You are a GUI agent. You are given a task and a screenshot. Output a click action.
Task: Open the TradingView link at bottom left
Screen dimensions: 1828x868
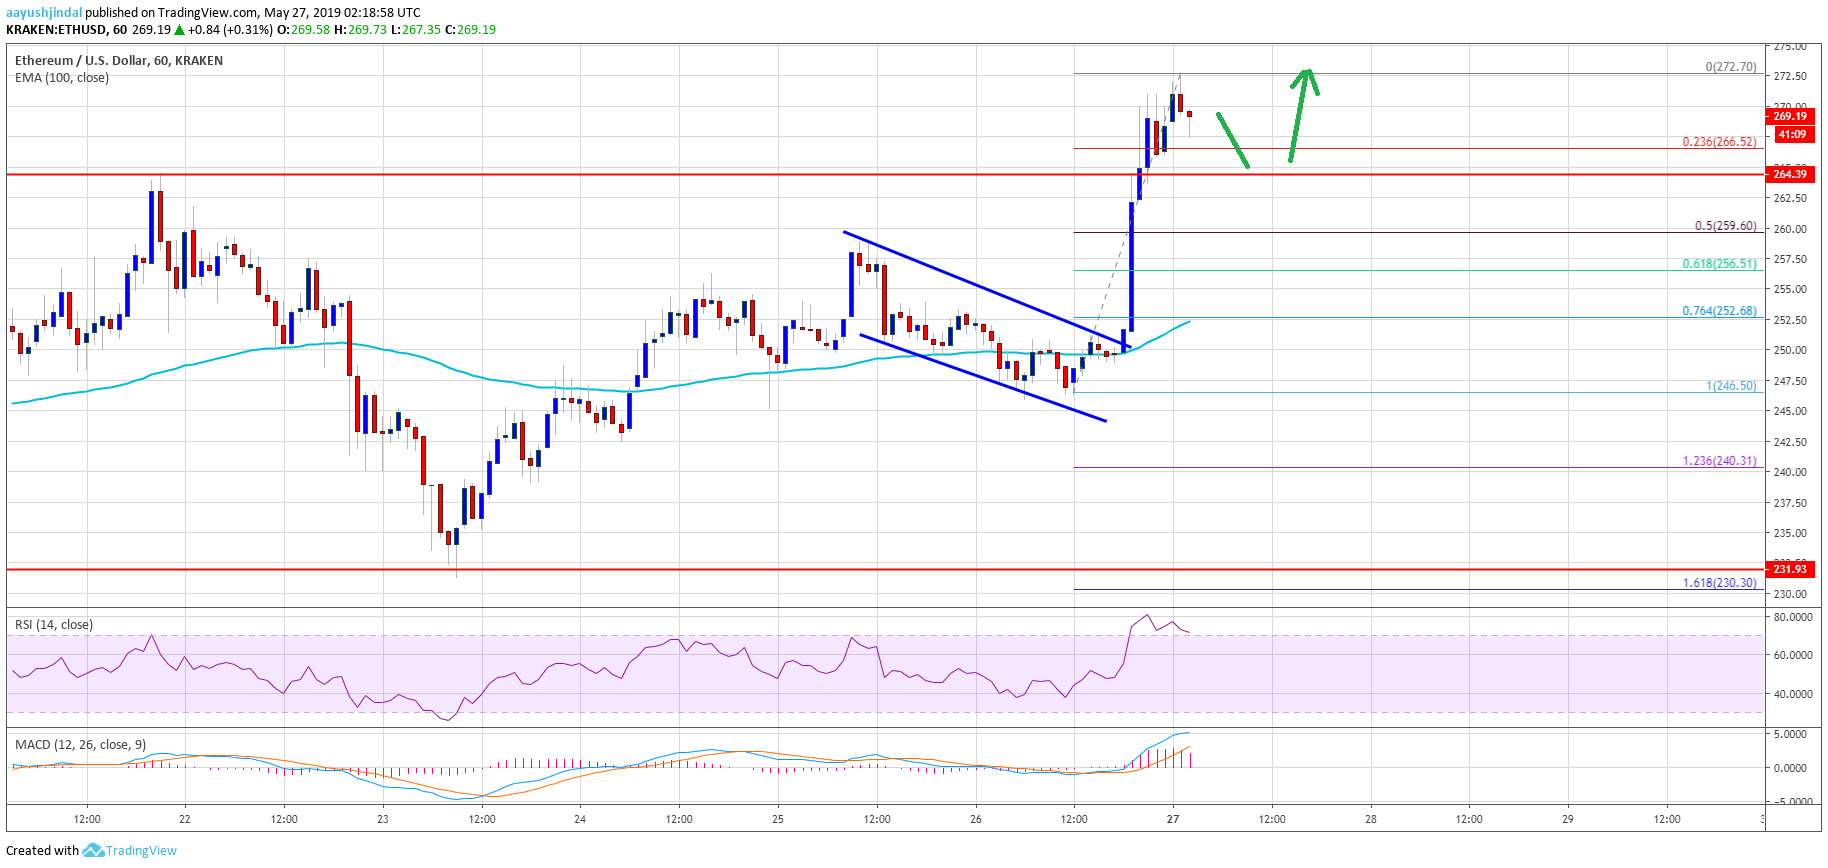coord(141,851)
